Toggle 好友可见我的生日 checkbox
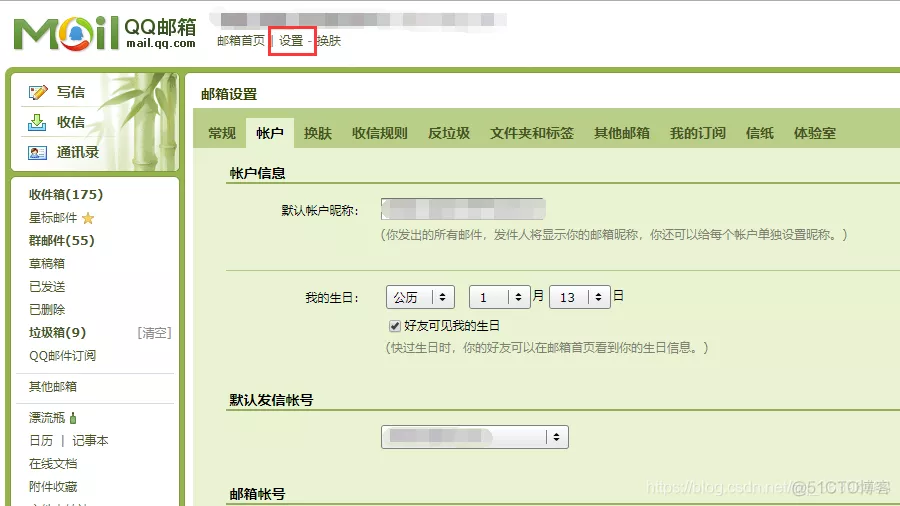The width and height of the screenshot is (900, 506). point(394,326)
